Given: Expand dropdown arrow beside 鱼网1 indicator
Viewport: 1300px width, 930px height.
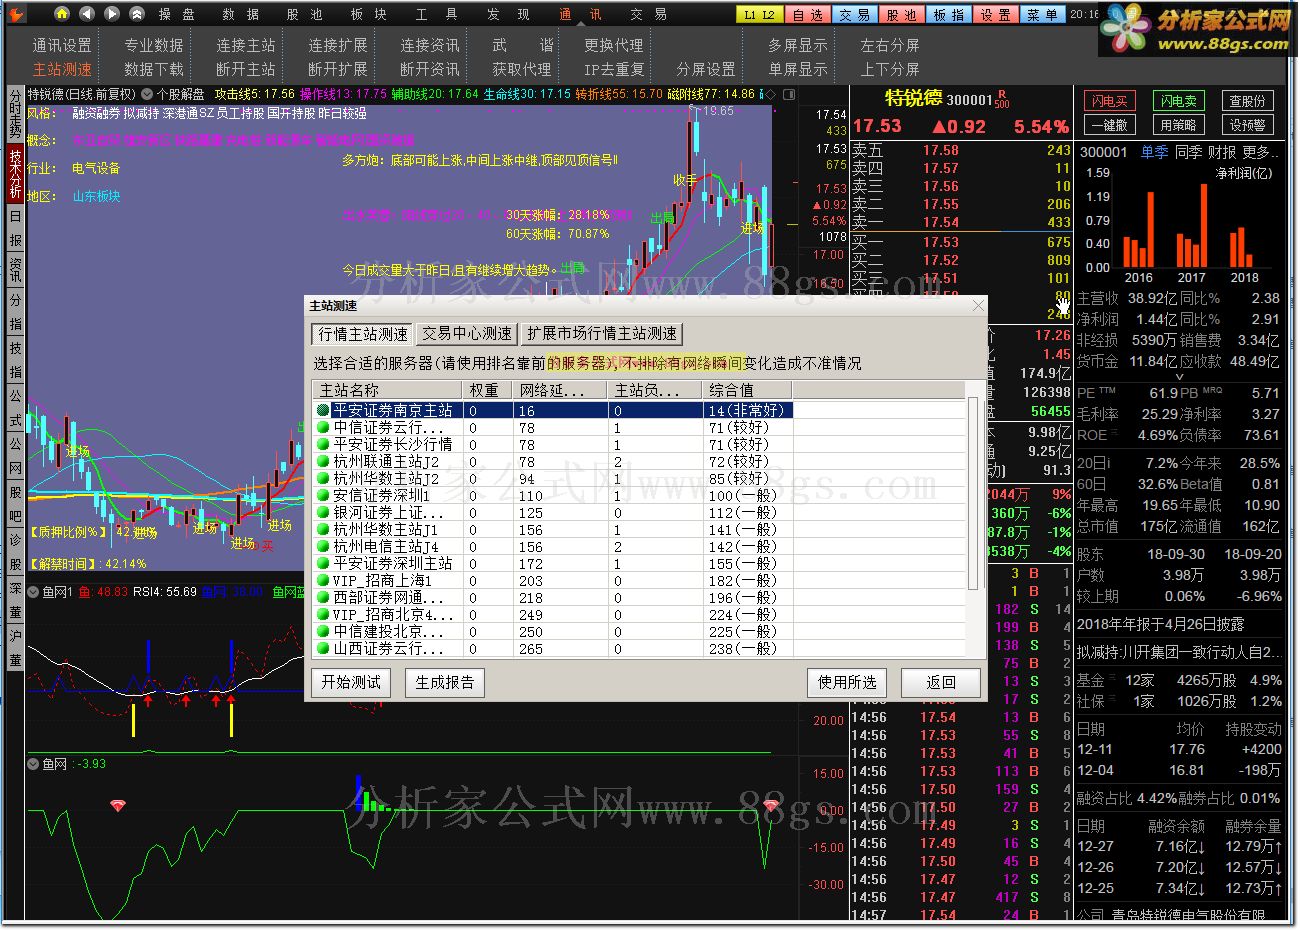Looking at the screenshot, I should pyautogui.click(x=33, y=591).
